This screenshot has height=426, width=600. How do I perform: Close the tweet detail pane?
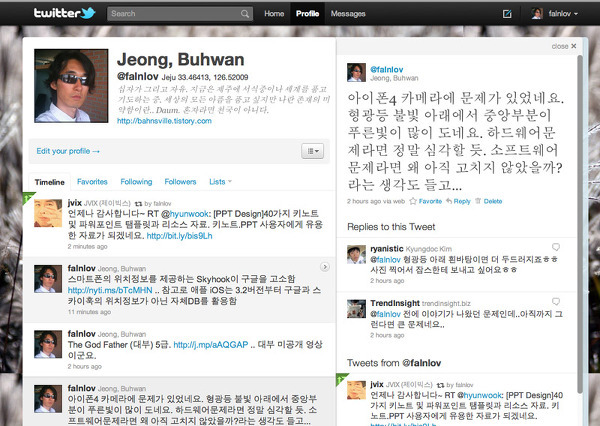(564, 46)
